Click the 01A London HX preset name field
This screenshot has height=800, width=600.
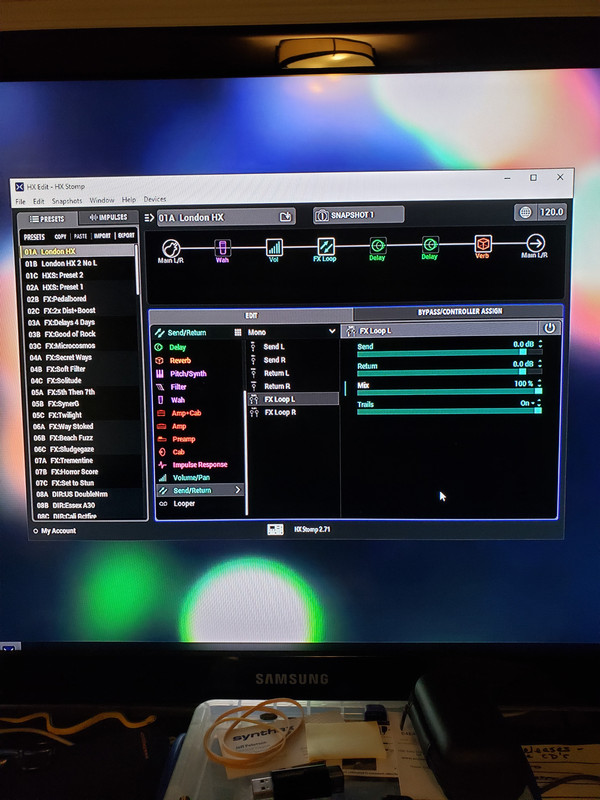tap(226, 217)
